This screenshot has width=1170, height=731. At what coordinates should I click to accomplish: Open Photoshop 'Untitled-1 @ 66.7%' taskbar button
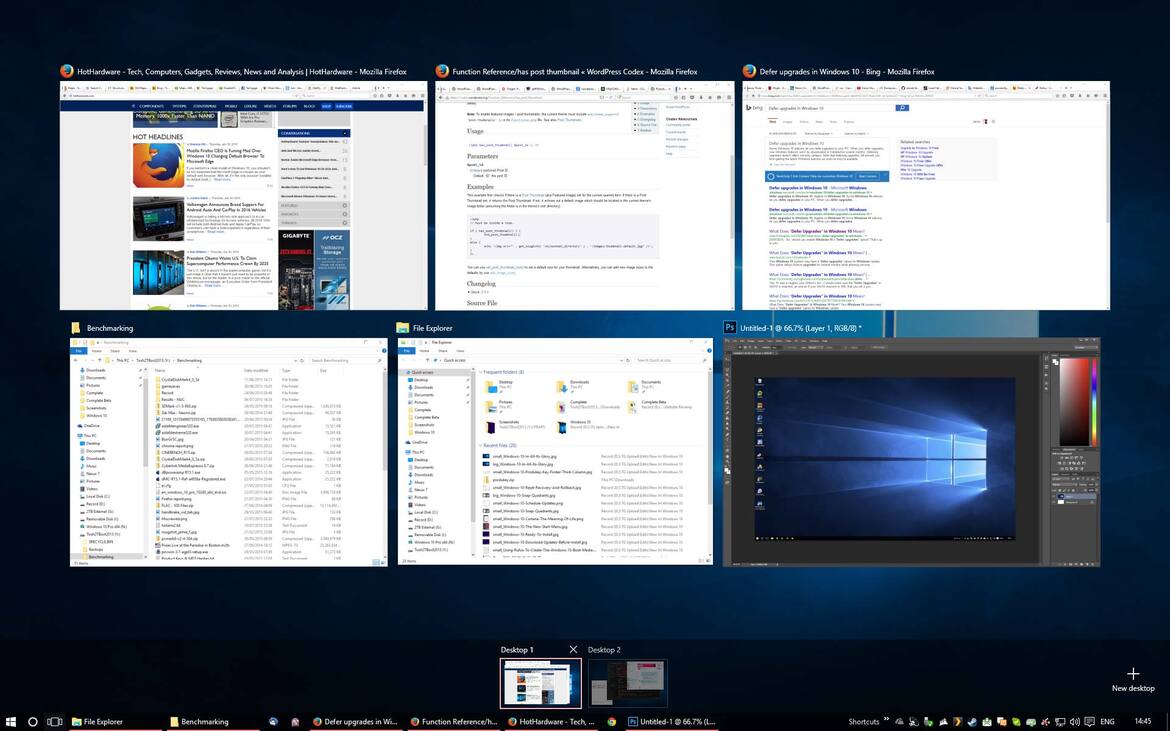pyautogui.click(x=672, y=721)
